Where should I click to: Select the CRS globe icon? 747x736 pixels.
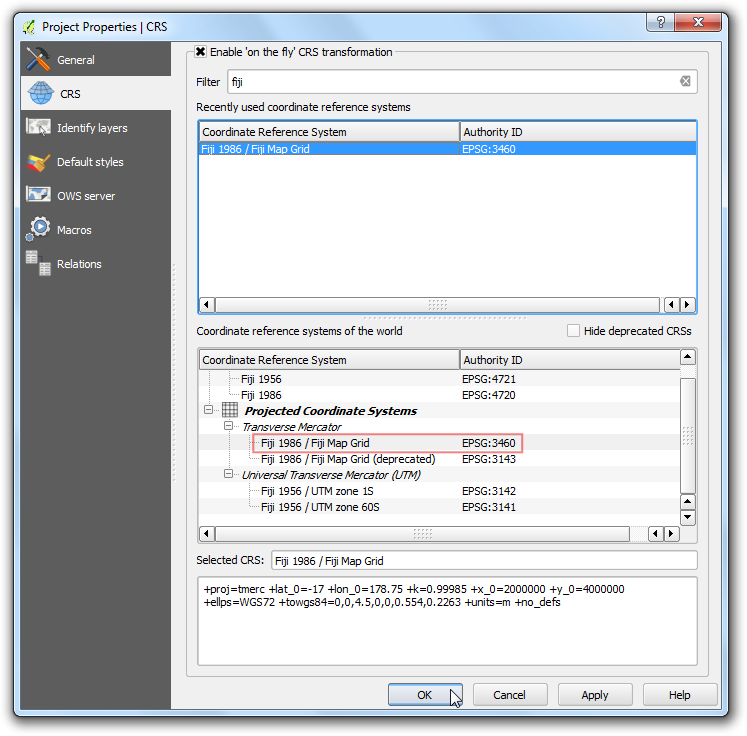coord(40,94)
